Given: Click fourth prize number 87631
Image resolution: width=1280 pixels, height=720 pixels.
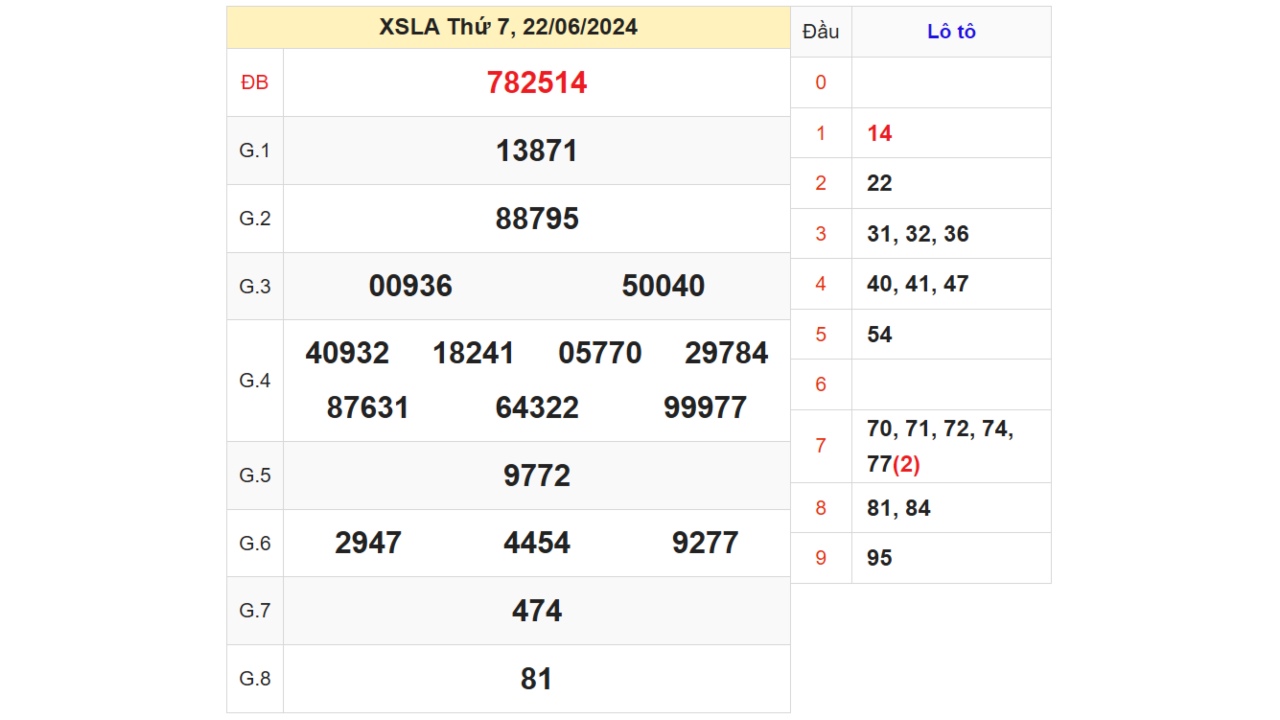Looking at the screenshot, I should point(368,408).
